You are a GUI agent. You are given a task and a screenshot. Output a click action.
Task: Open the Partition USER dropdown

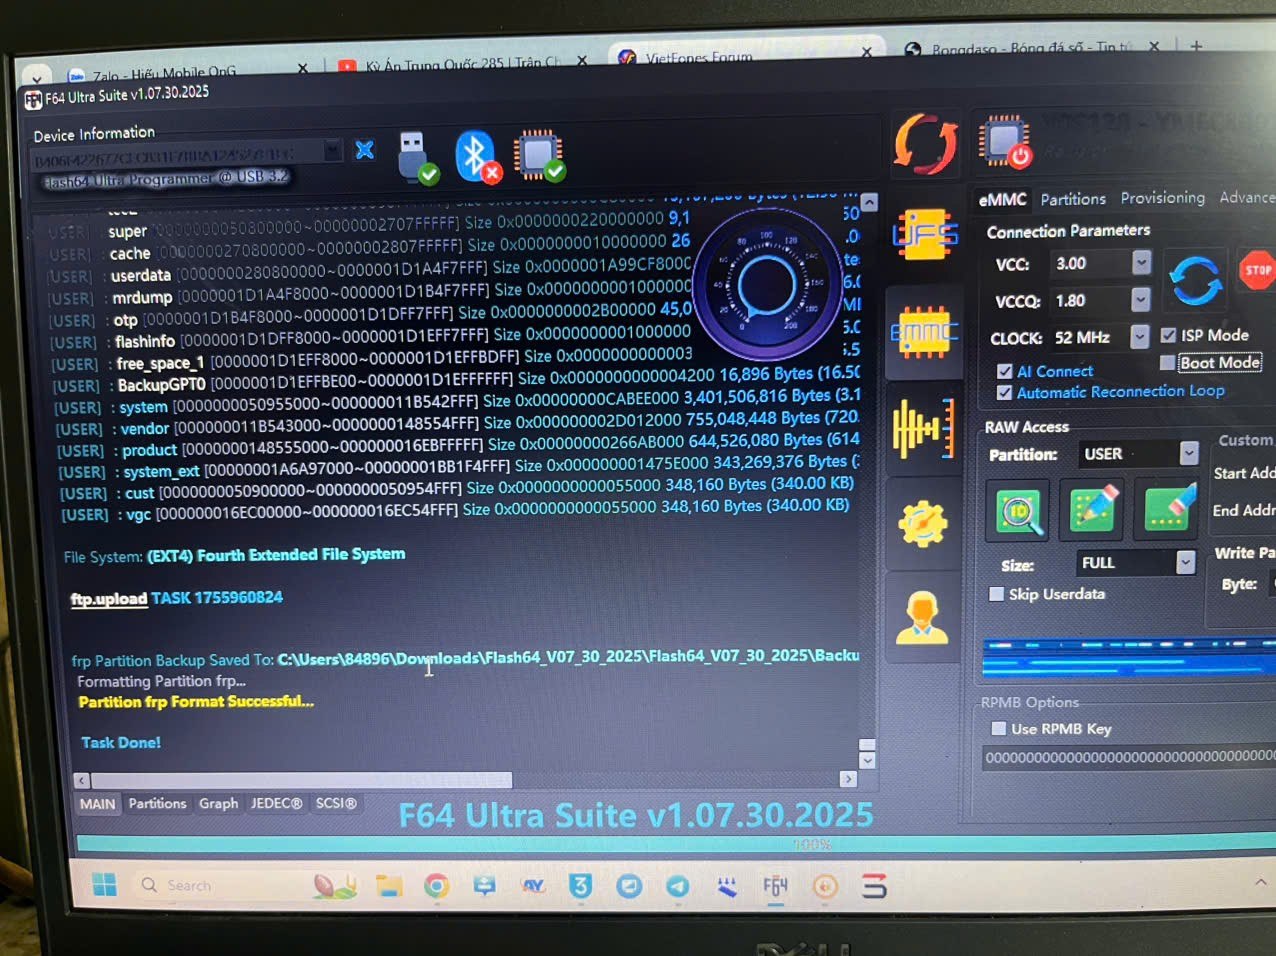pos(1189,453)
